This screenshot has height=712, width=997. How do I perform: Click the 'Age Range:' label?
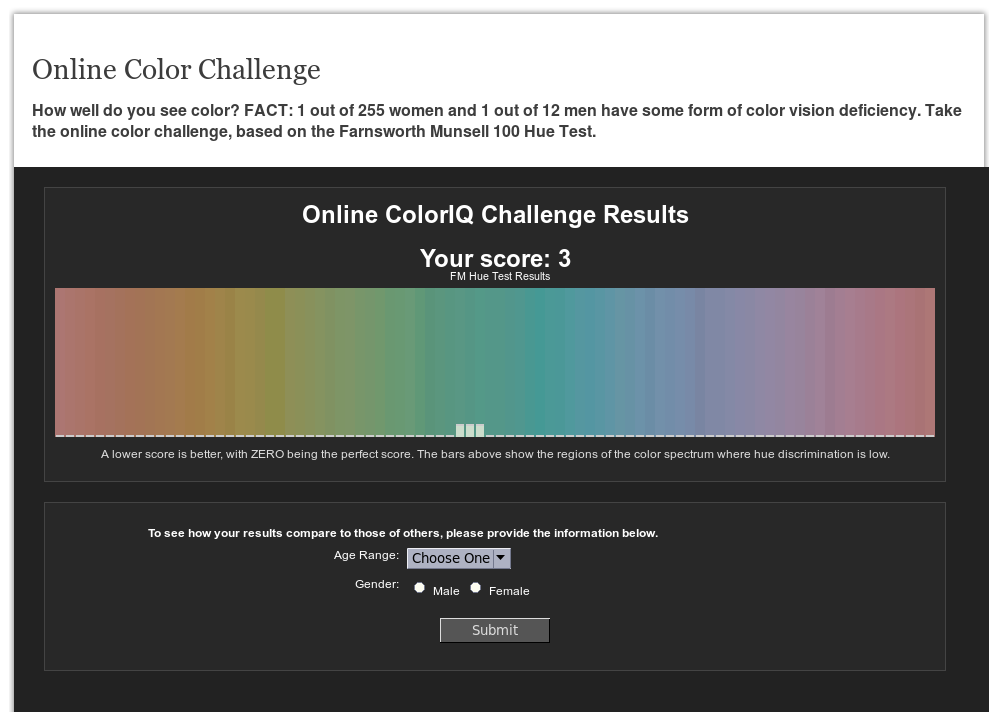[x=366, y=555]
